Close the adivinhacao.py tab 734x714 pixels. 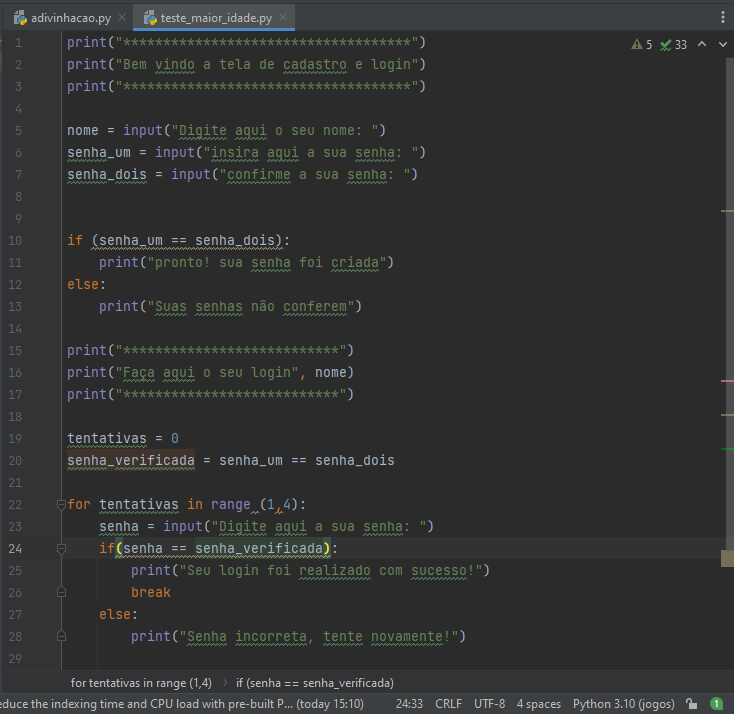pos(122,17)
